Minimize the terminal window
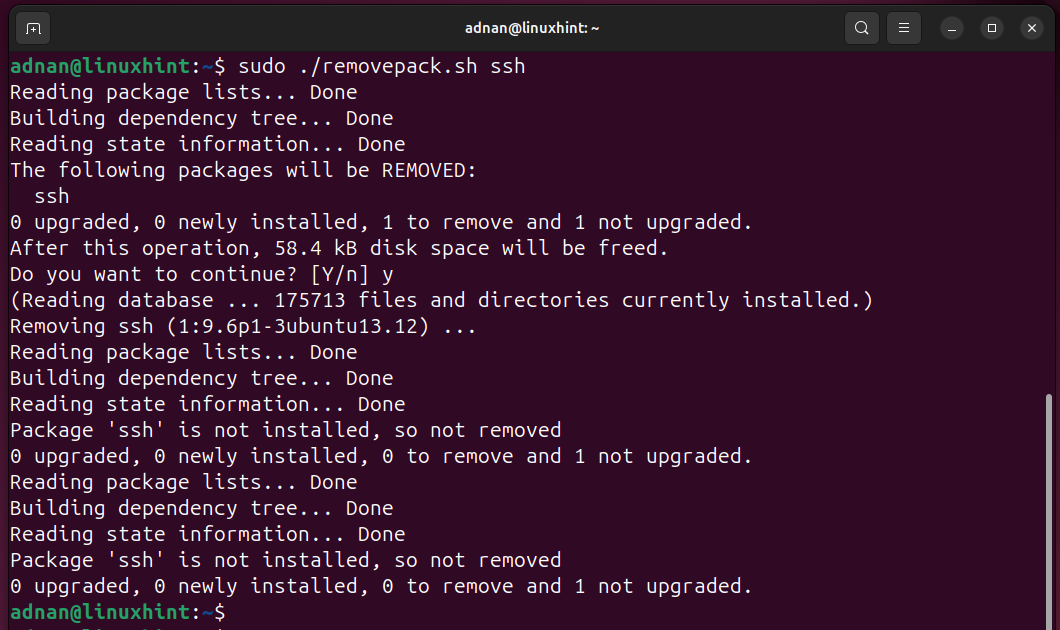The height and width of the screenshot is (630, 1060). (x=951, y=28)
